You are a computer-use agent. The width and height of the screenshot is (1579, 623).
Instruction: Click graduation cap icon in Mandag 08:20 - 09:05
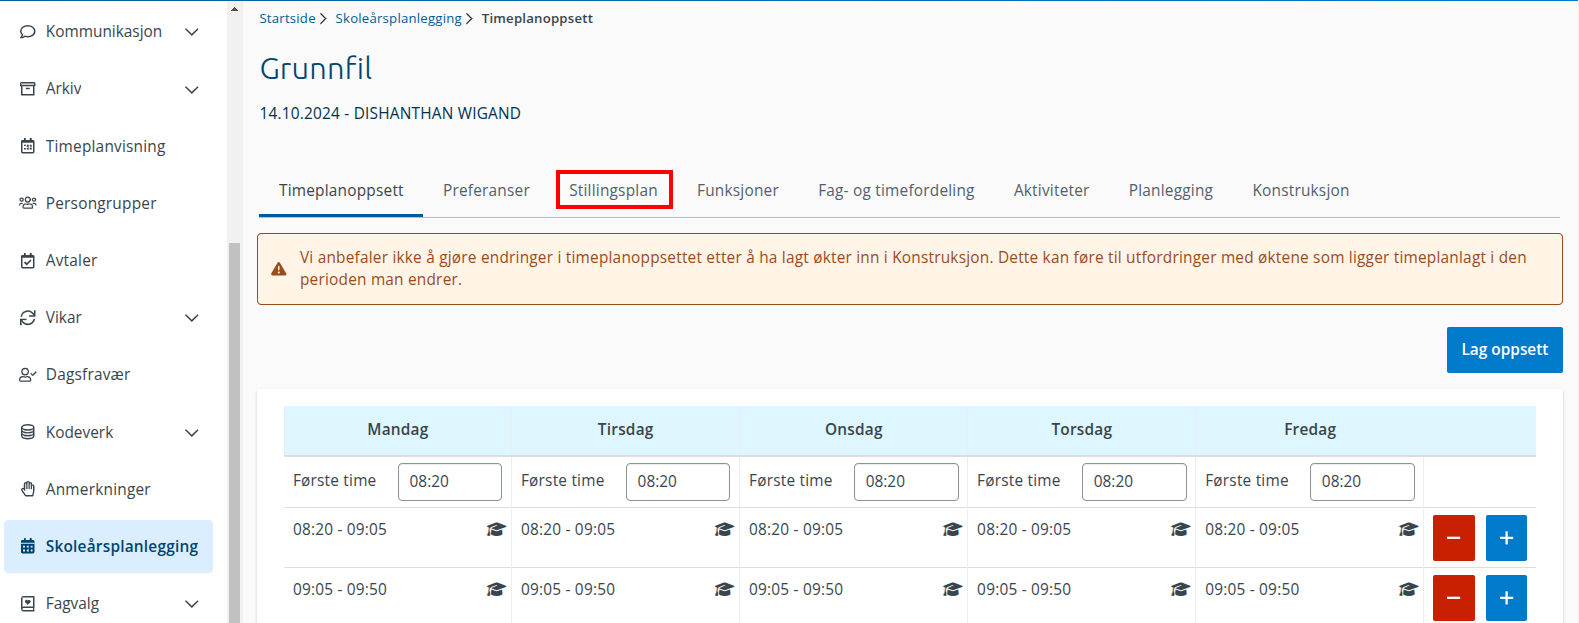(x=496, y=529)
